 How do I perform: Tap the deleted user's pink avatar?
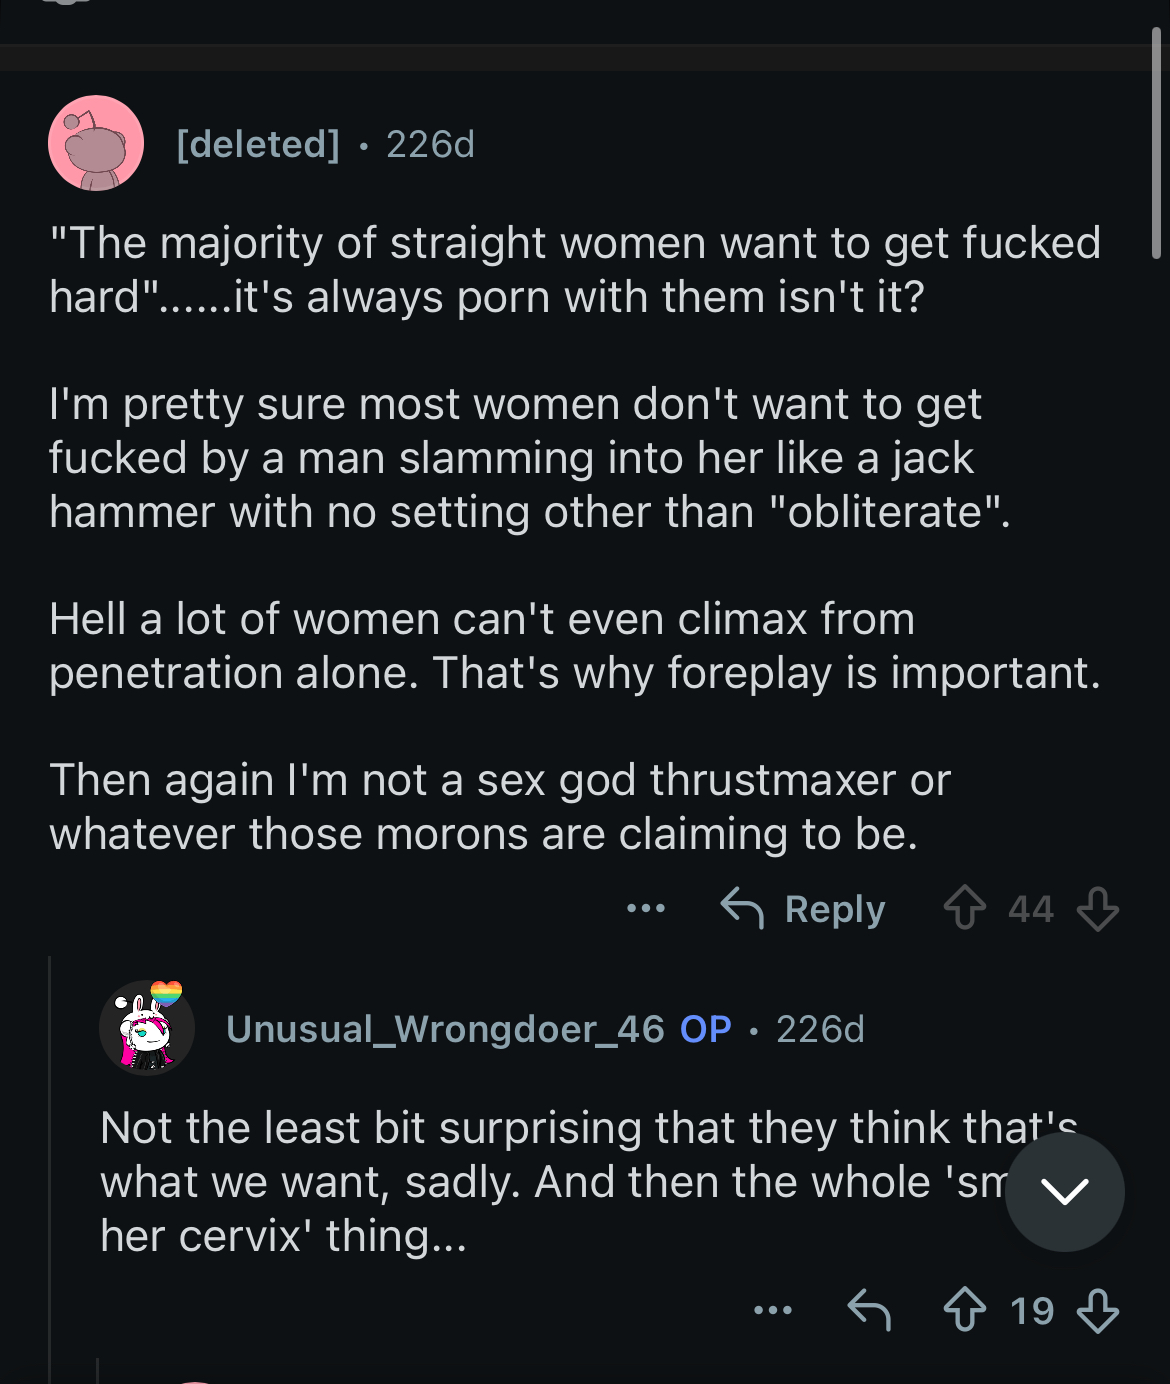pyautogui.click(x=96, y=143)
